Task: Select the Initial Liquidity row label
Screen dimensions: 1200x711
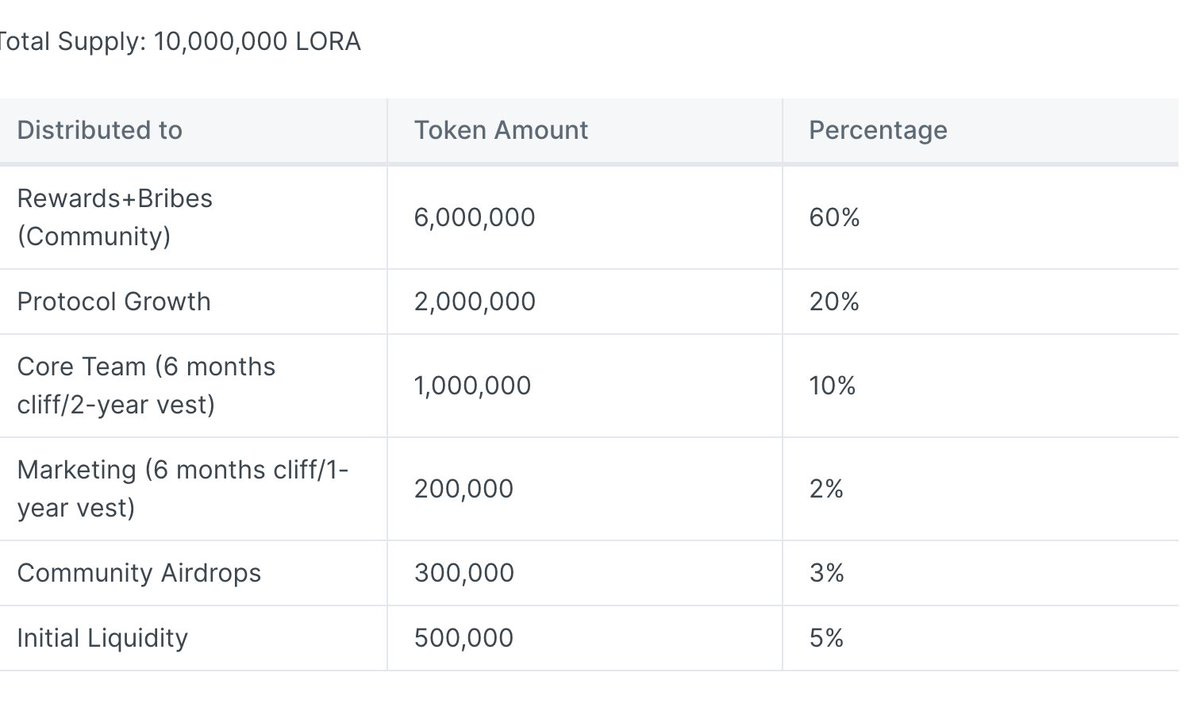Action: [x=102, y=638]
